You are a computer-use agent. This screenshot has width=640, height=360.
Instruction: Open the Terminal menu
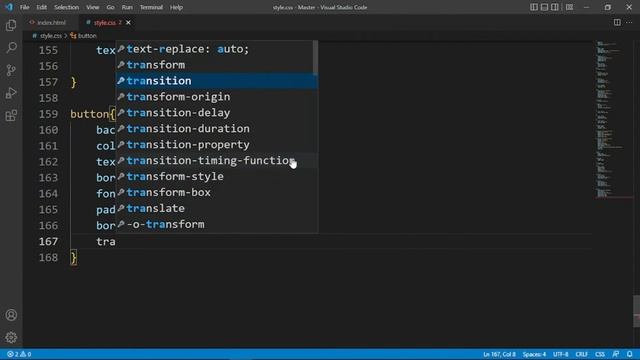pyautogui.click(x=151, y=7)
